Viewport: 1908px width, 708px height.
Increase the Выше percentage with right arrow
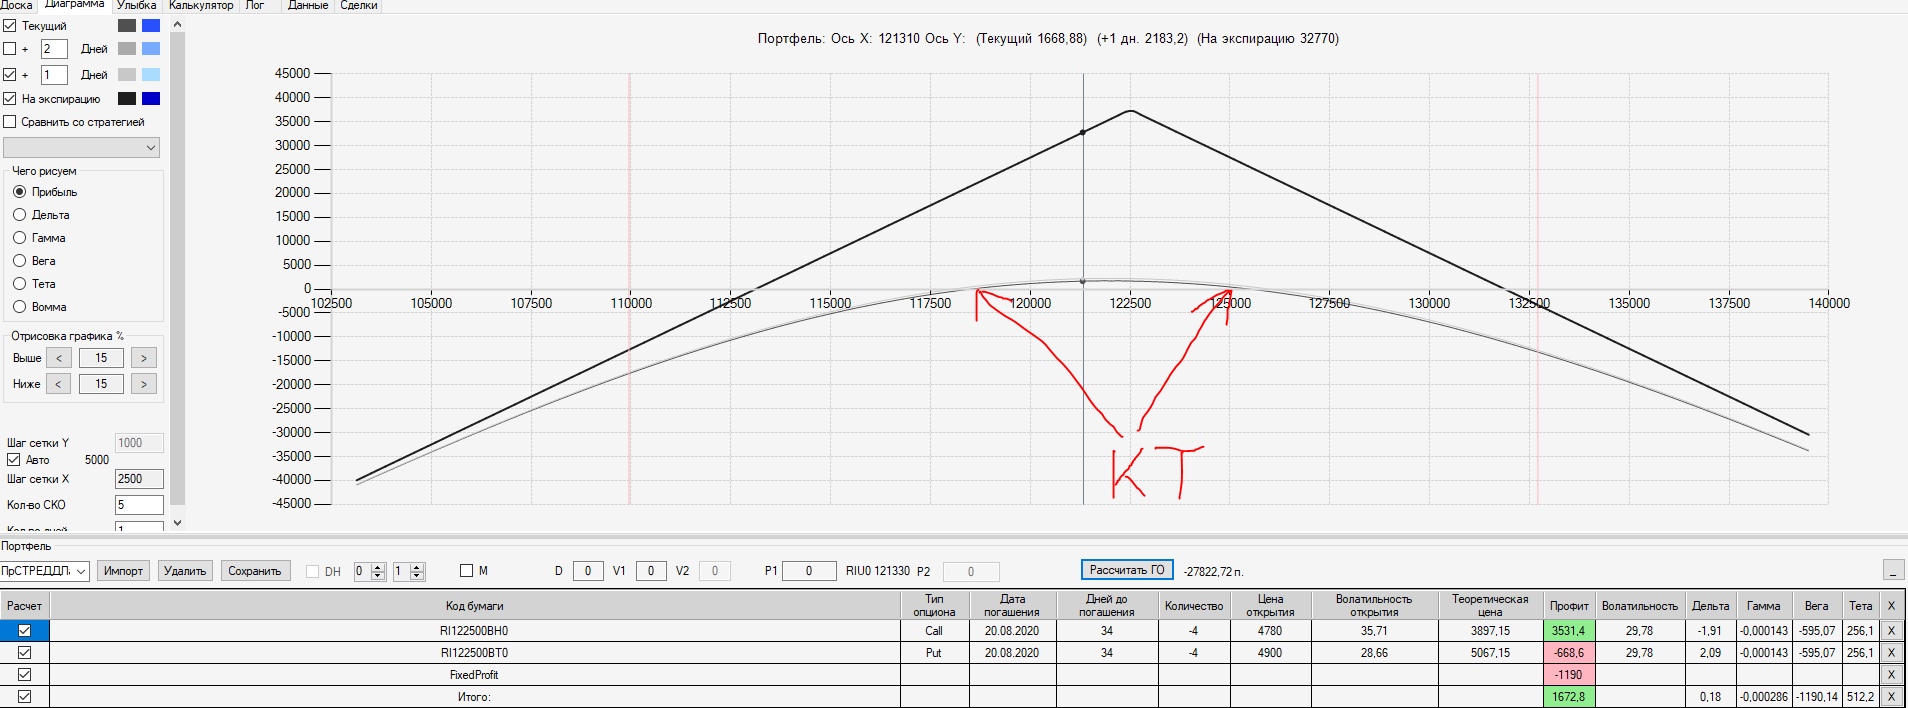tap(144, 358)
